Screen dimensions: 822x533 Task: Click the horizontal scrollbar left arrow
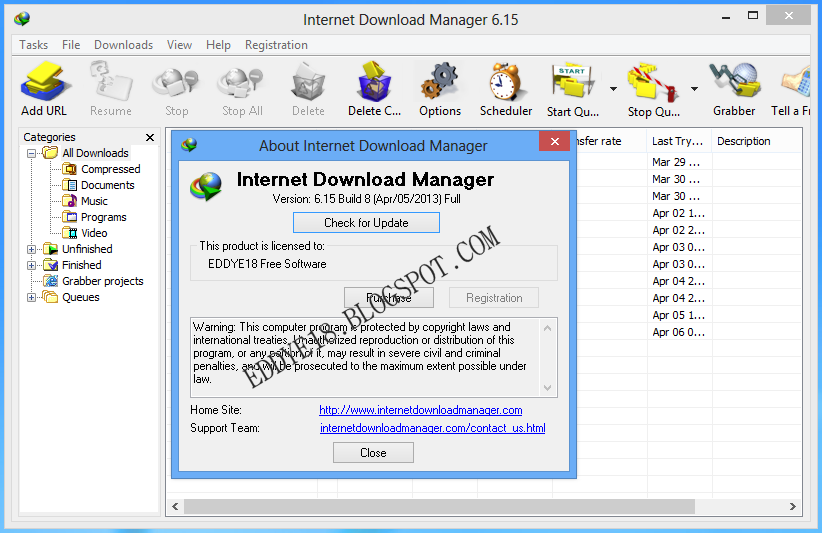175,506
